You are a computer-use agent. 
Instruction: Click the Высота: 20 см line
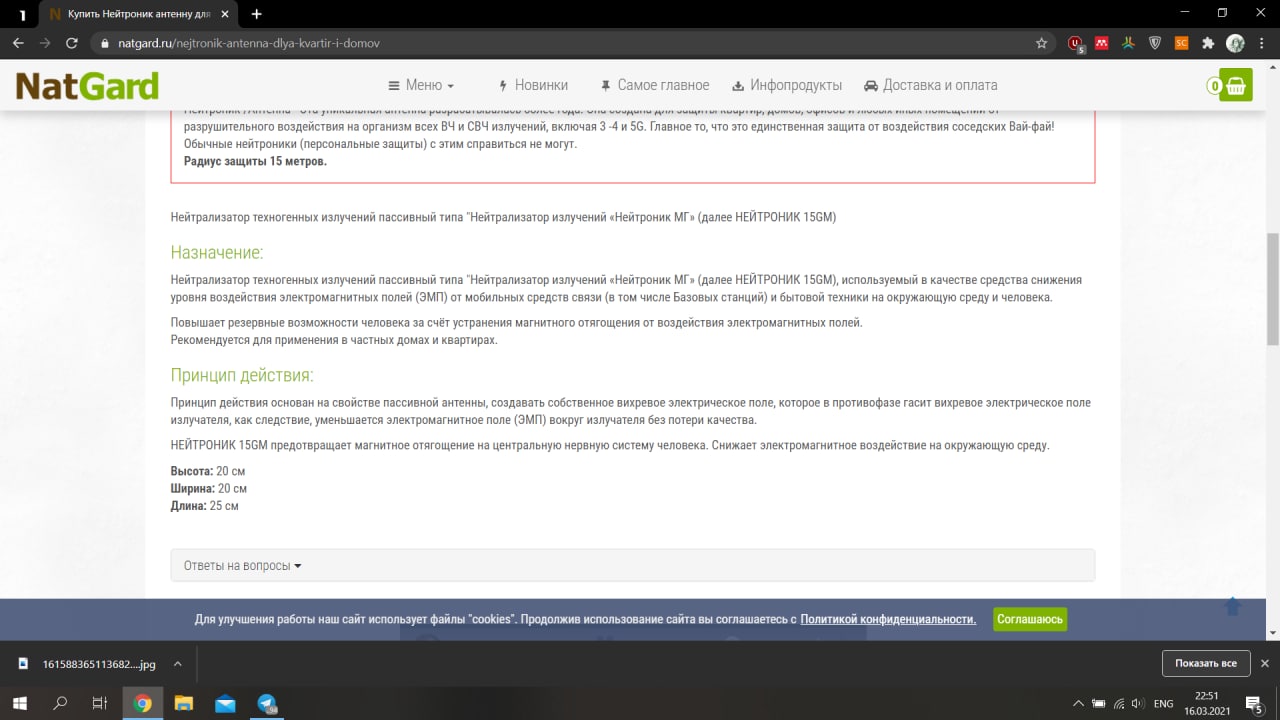coord(208,471)
